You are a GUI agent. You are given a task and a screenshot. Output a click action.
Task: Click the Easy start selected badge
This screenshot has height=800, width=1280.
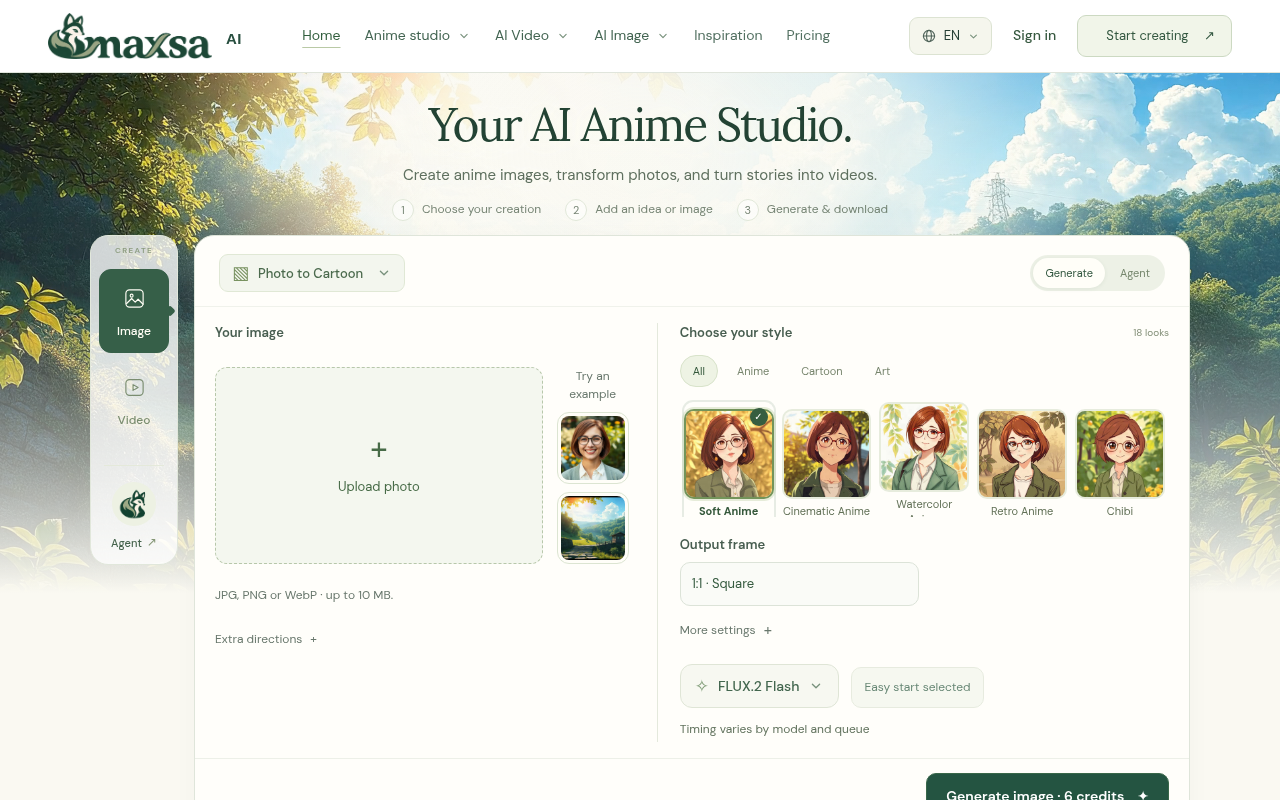tap(917, 687)
